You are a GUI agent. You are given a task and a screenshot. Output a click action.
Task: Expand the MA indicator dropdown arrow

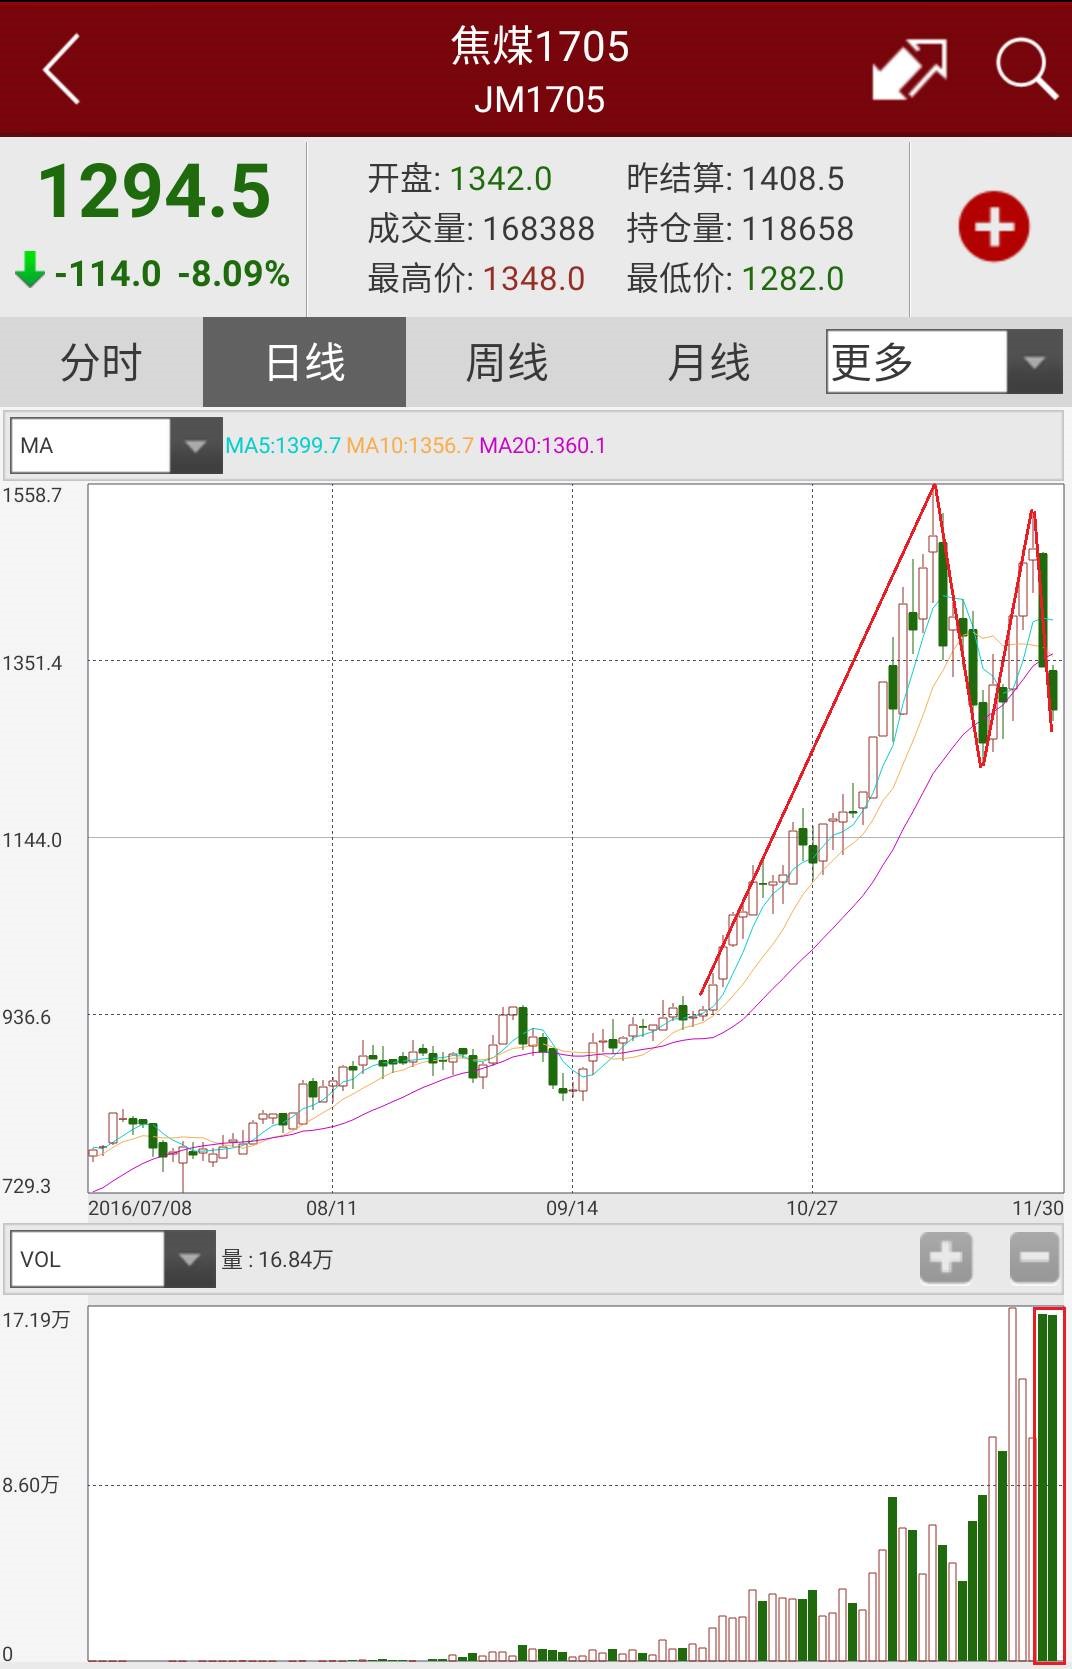(x=196, y=445)
